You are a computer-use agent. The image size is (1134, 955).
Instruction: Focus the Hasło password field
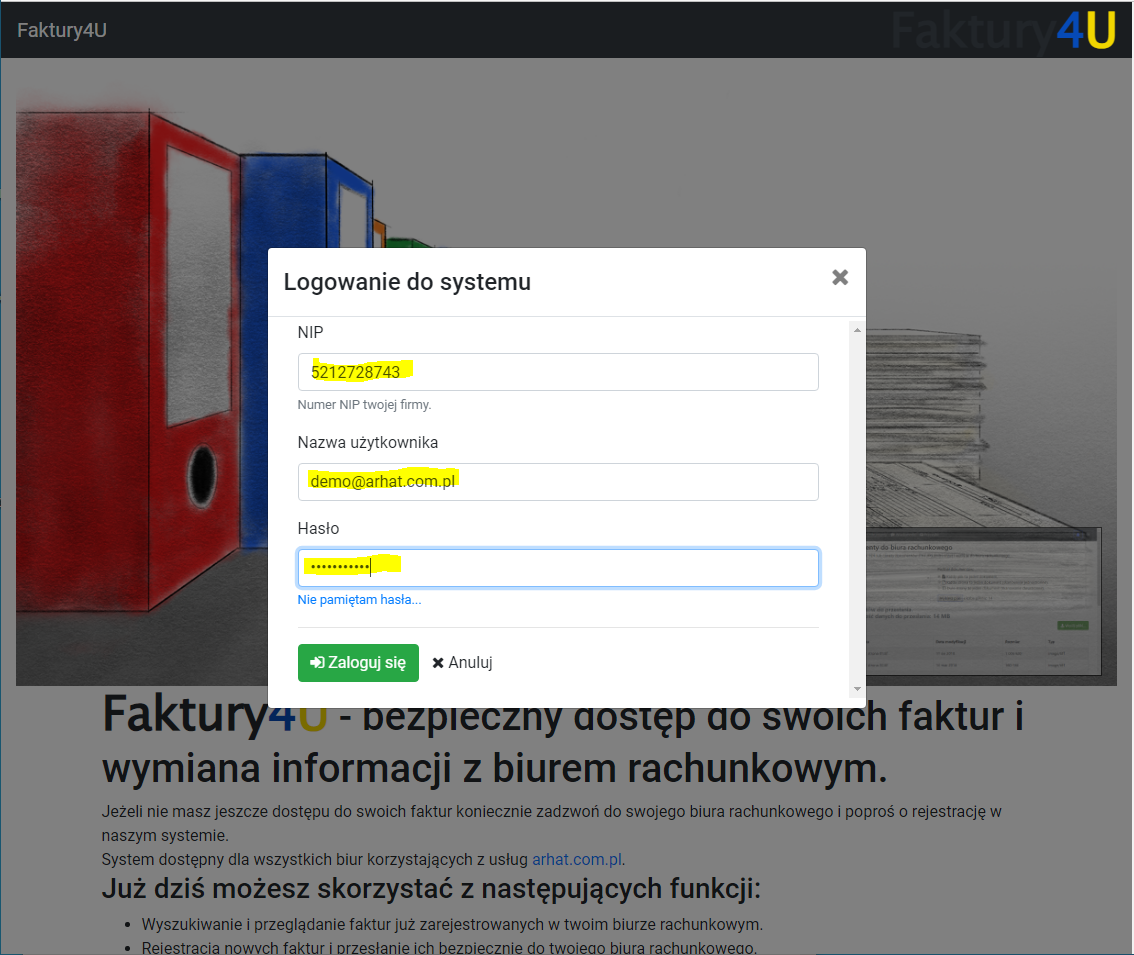pos(557,567)
